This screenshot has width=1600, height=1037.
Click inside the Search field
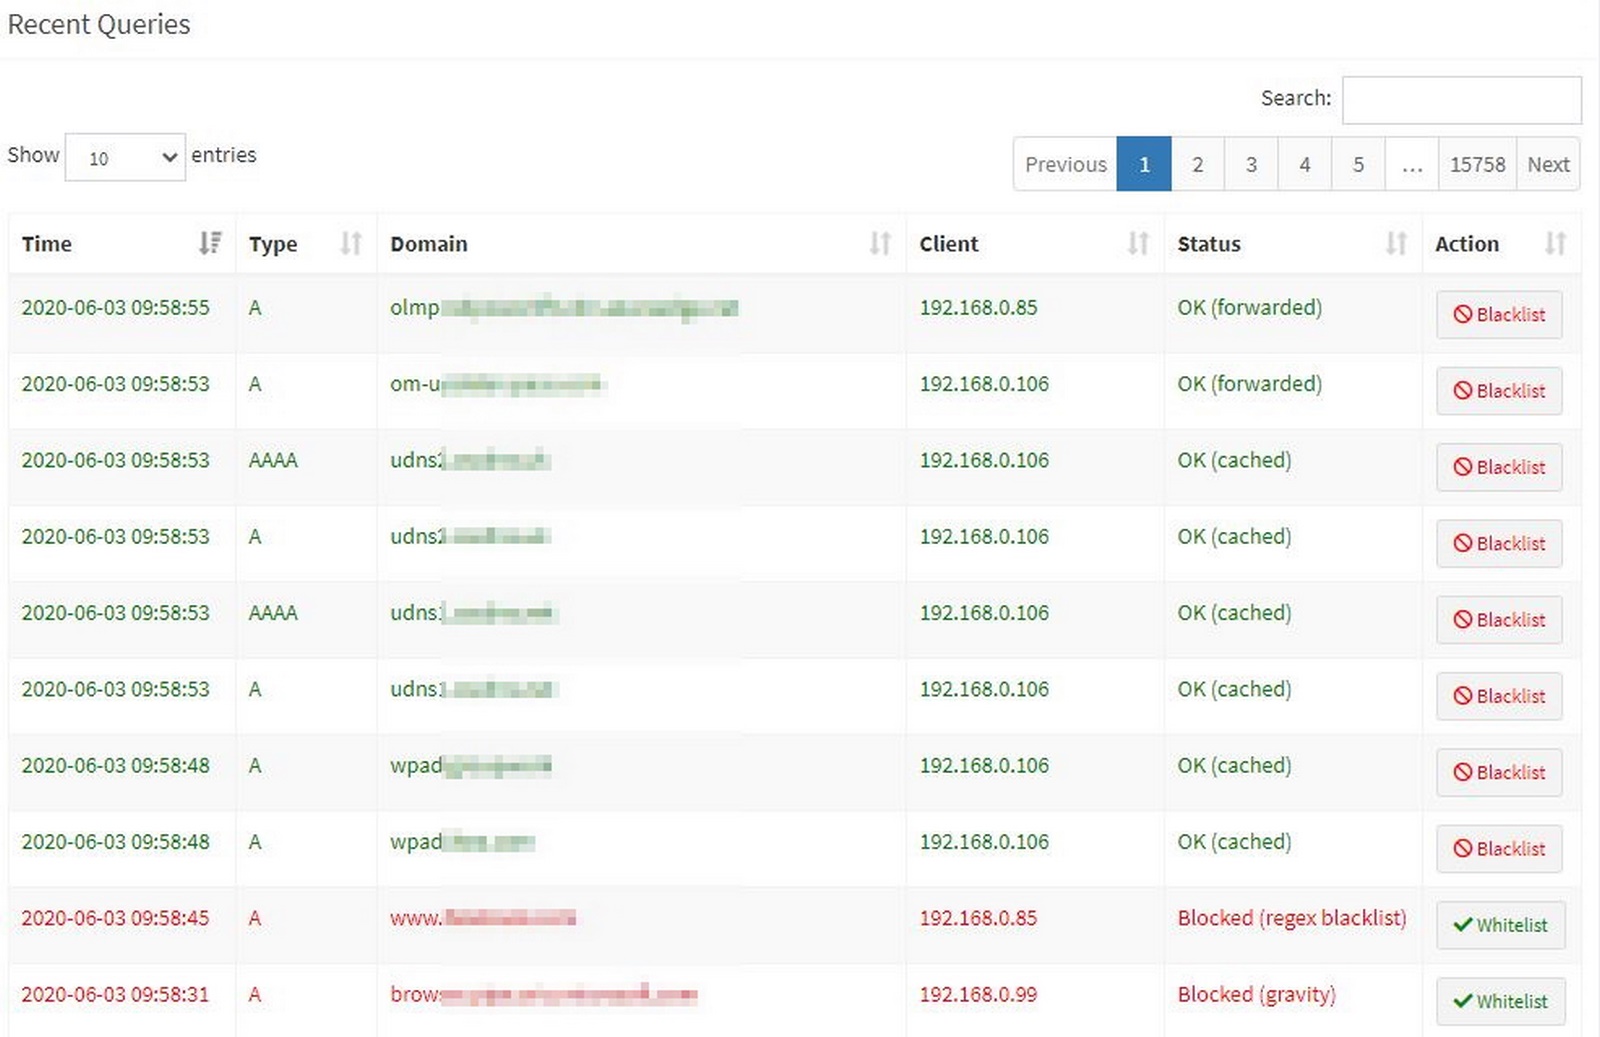(1462, 99)
